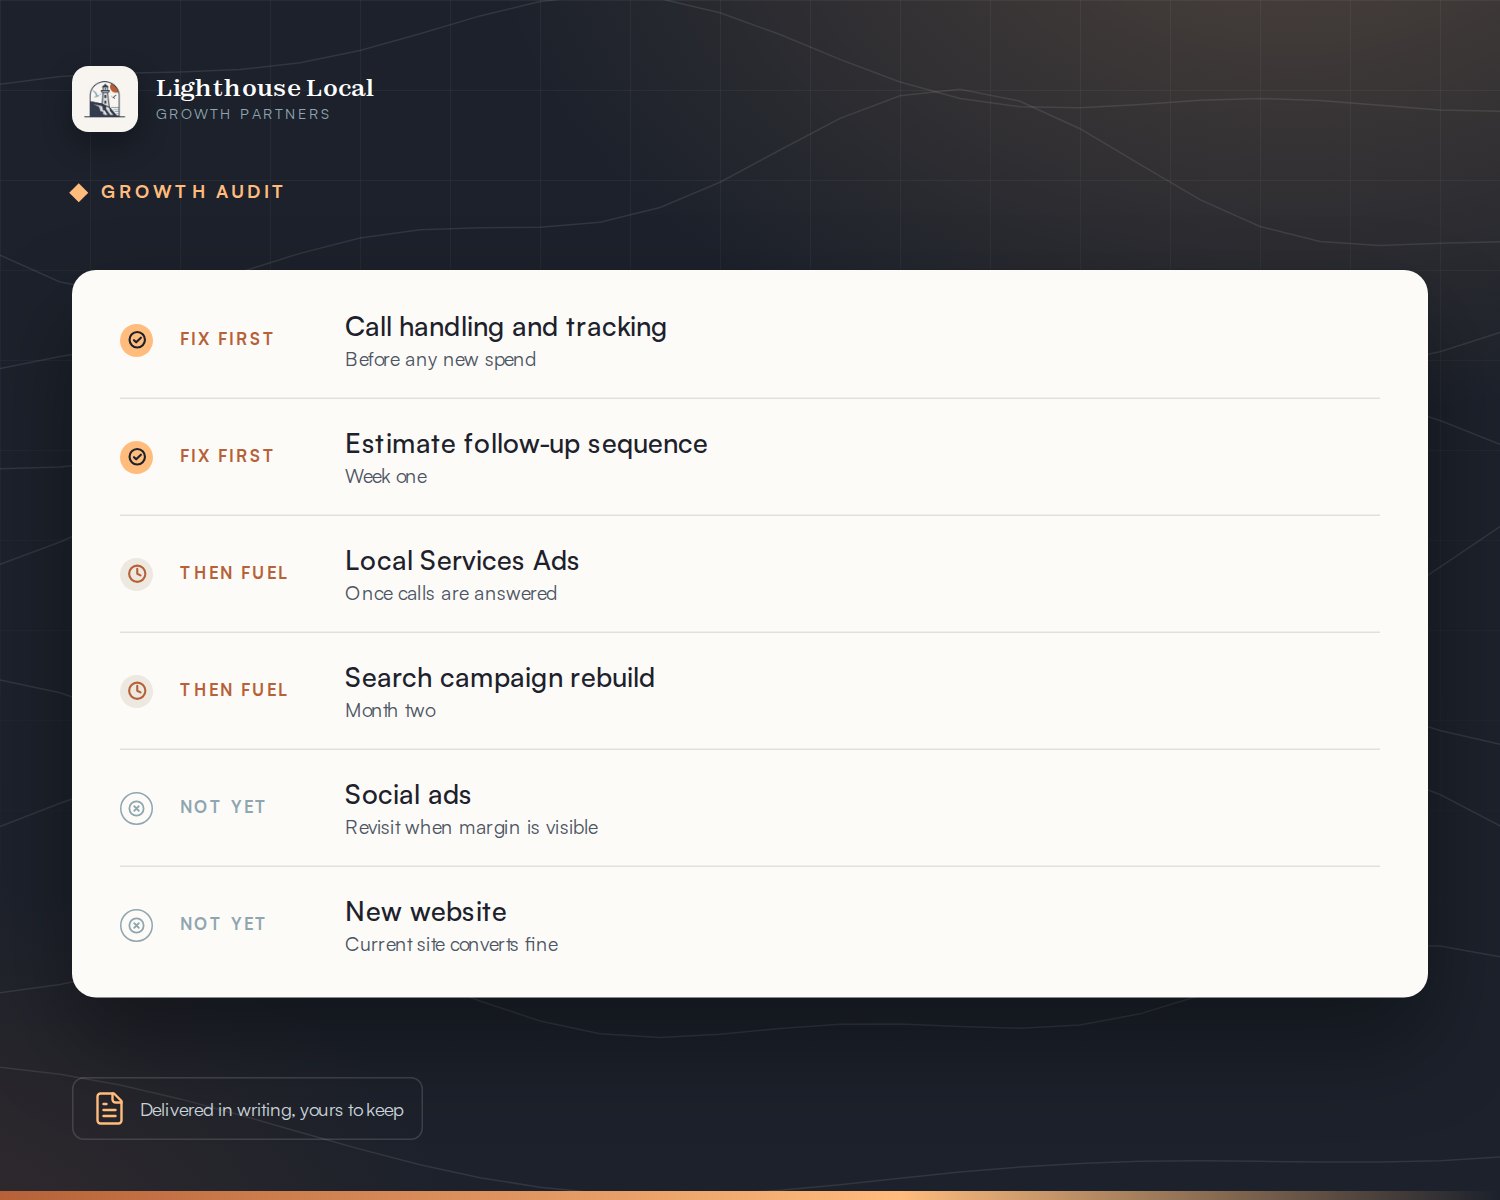The image size is (1500, 1200).
Task: Click the clock icon for Search campaign rebuild
Action: (x=137, y=691)
